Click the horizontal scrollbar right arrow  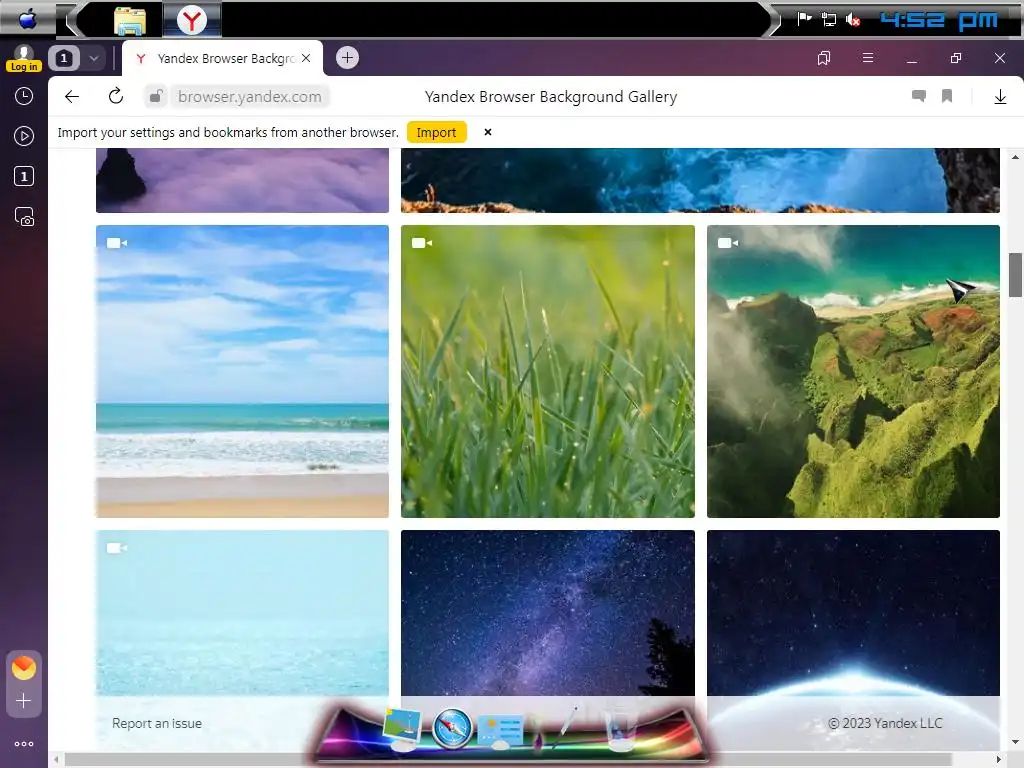pos(999,760)
